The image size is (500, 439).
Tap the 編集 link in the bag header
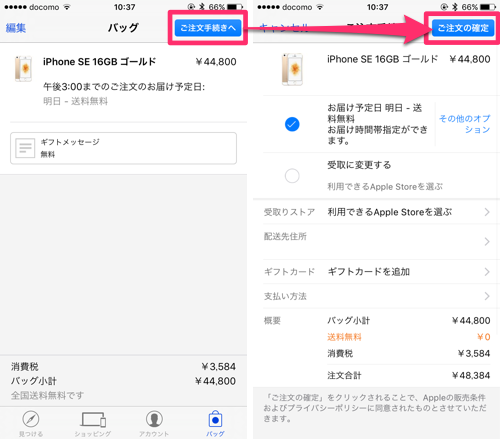[16, 28]
